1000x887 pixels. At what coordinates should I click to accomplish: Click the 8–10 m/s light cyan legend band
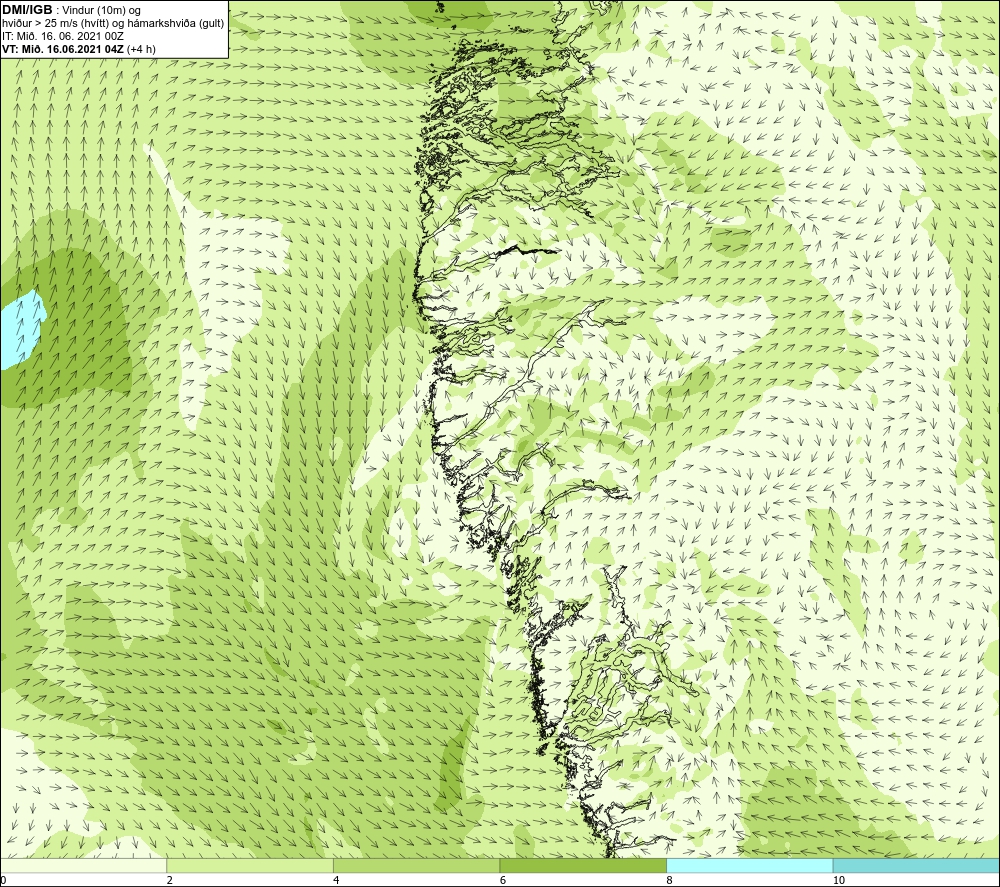click(x=749, y=866)
